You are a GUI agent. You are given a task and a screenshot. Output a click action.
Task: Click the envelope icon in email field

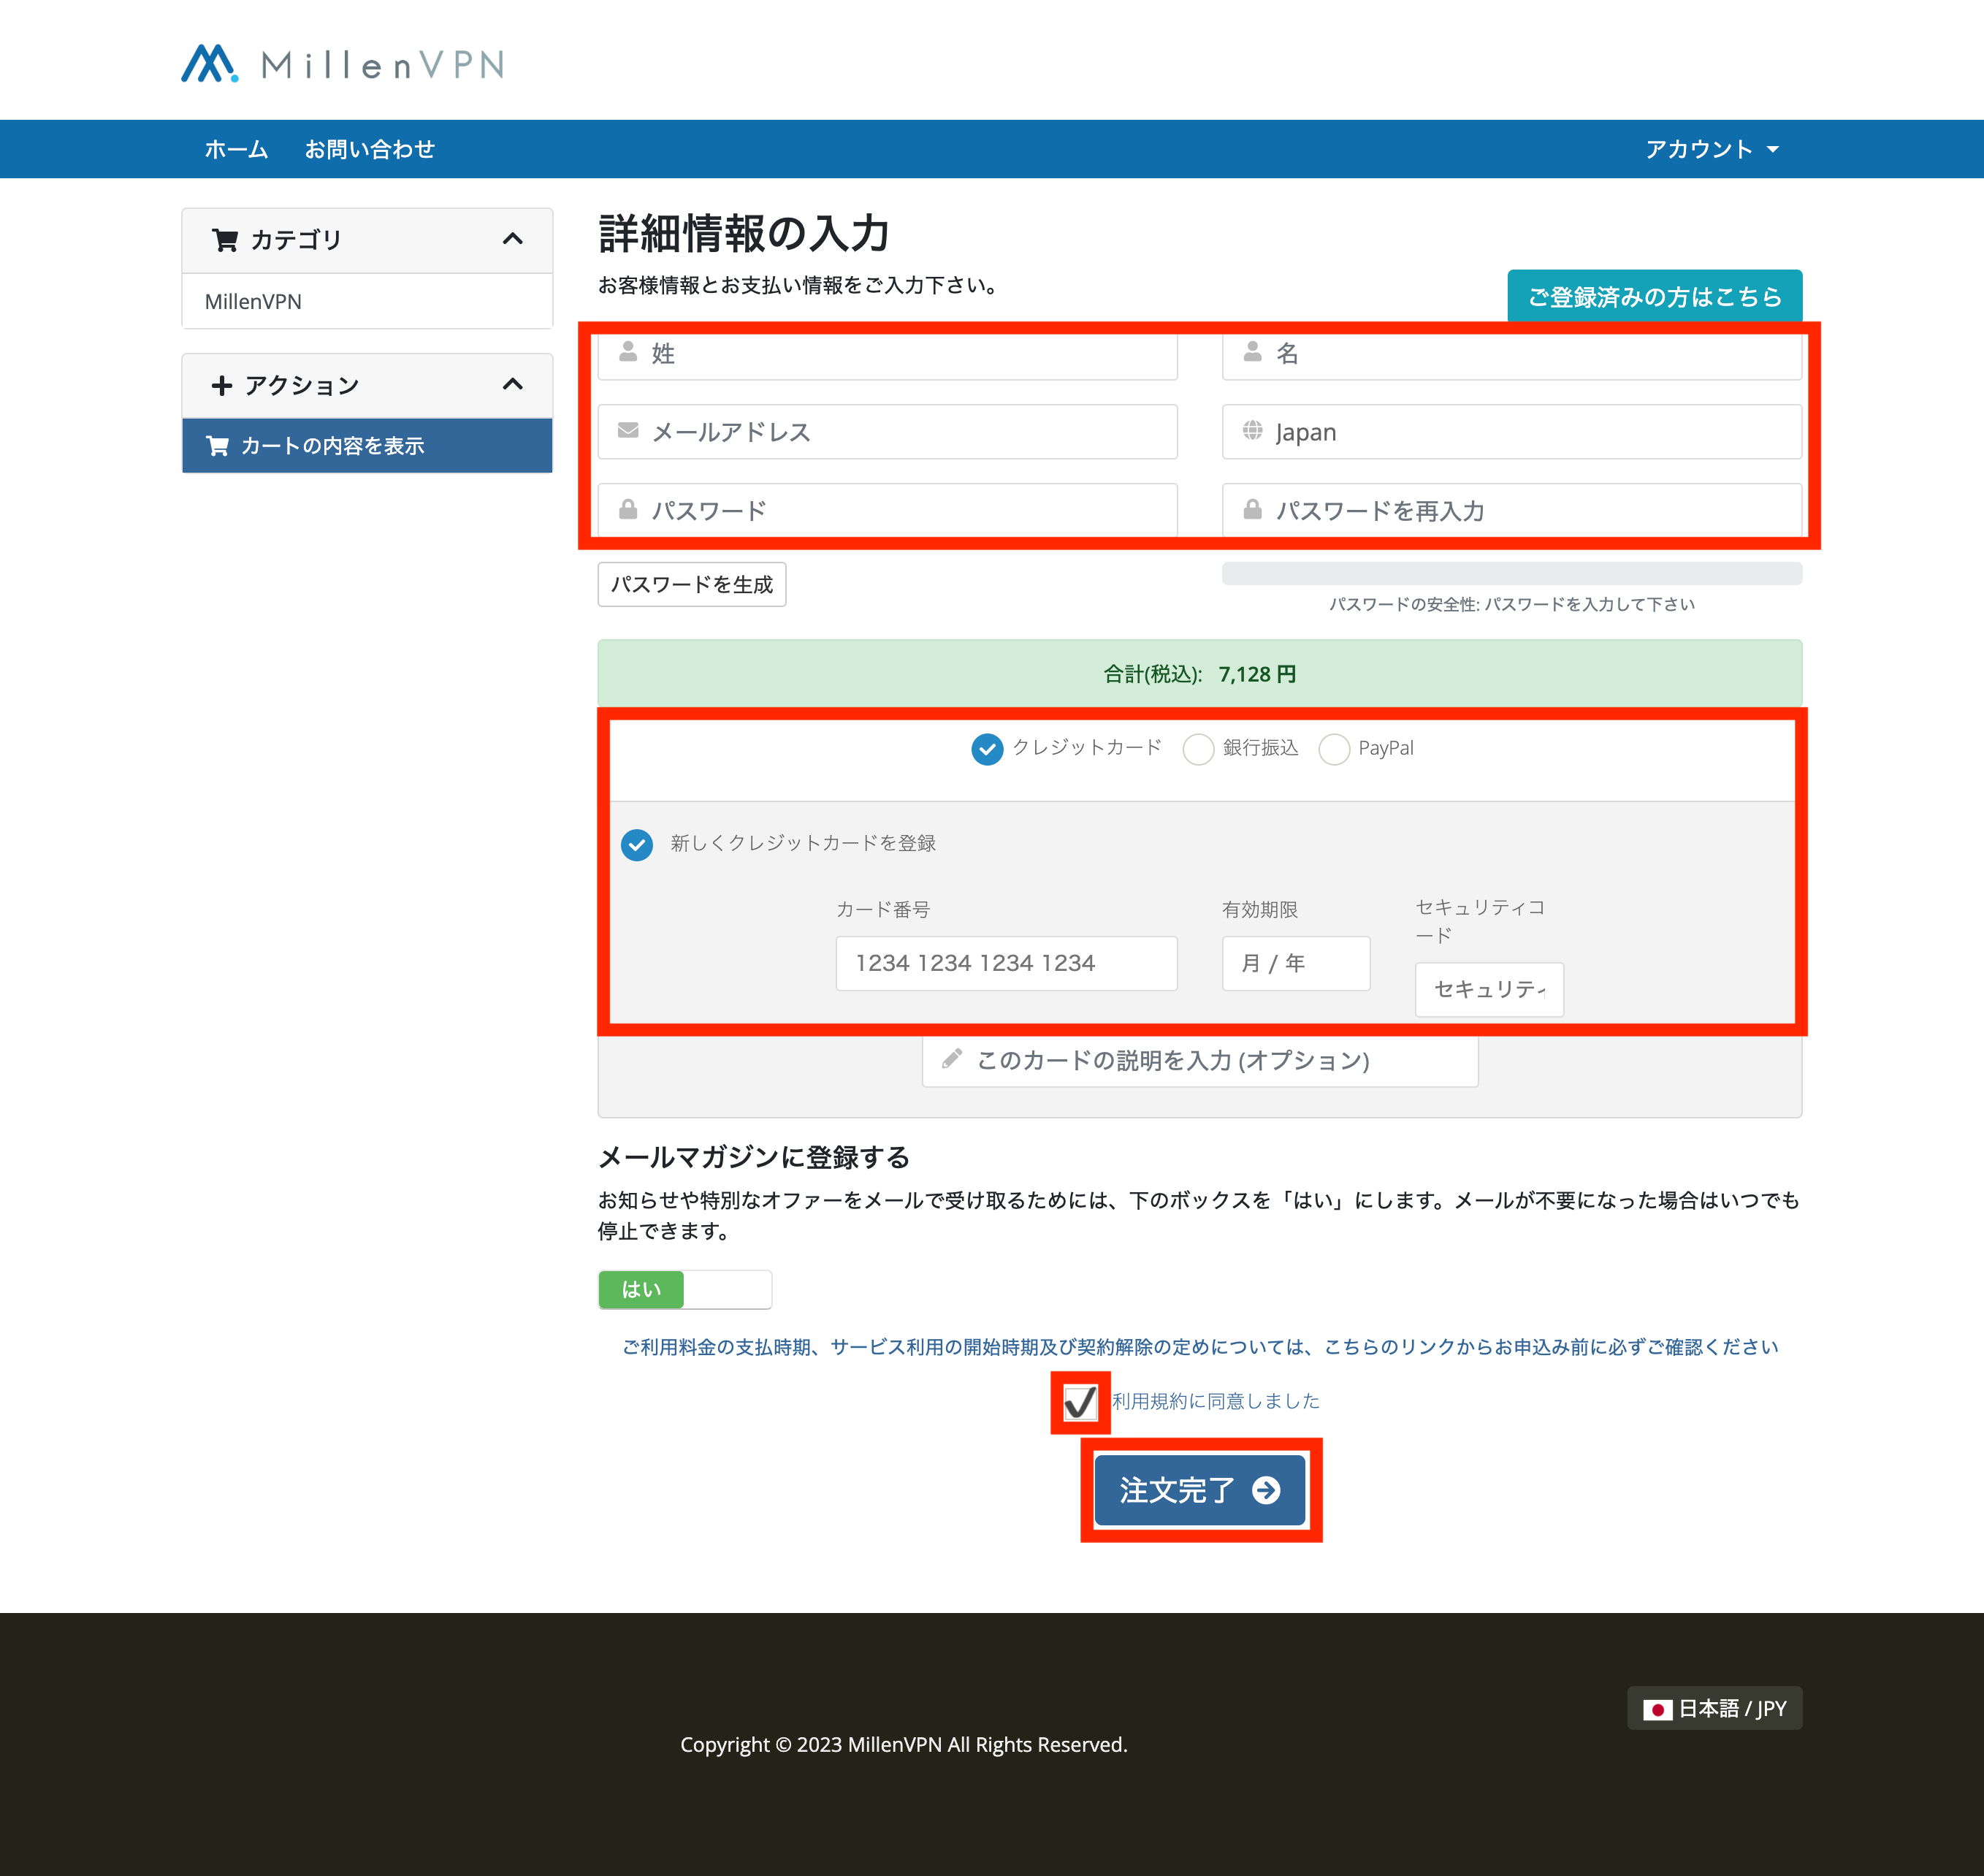point(628,431)
